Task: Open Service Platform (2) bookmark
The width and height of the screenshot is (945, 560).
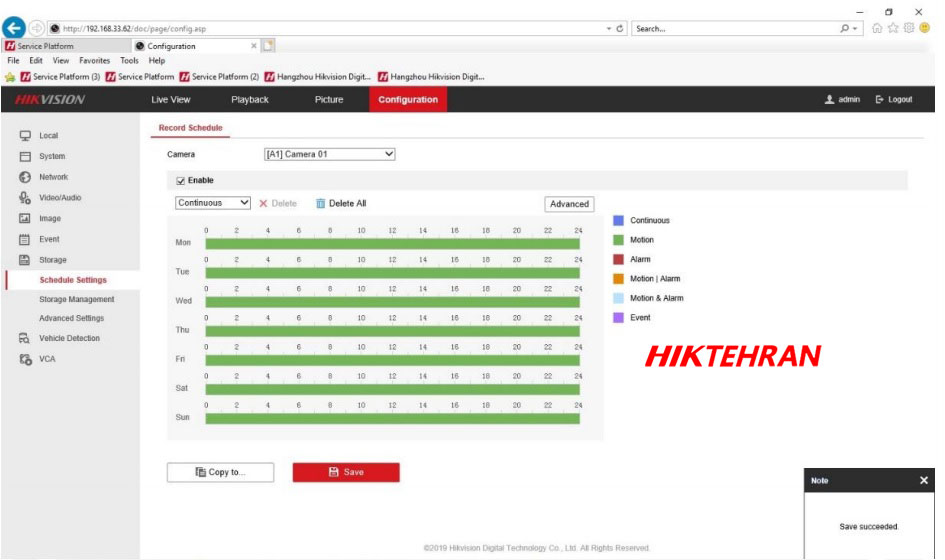Action: (219, 77)
